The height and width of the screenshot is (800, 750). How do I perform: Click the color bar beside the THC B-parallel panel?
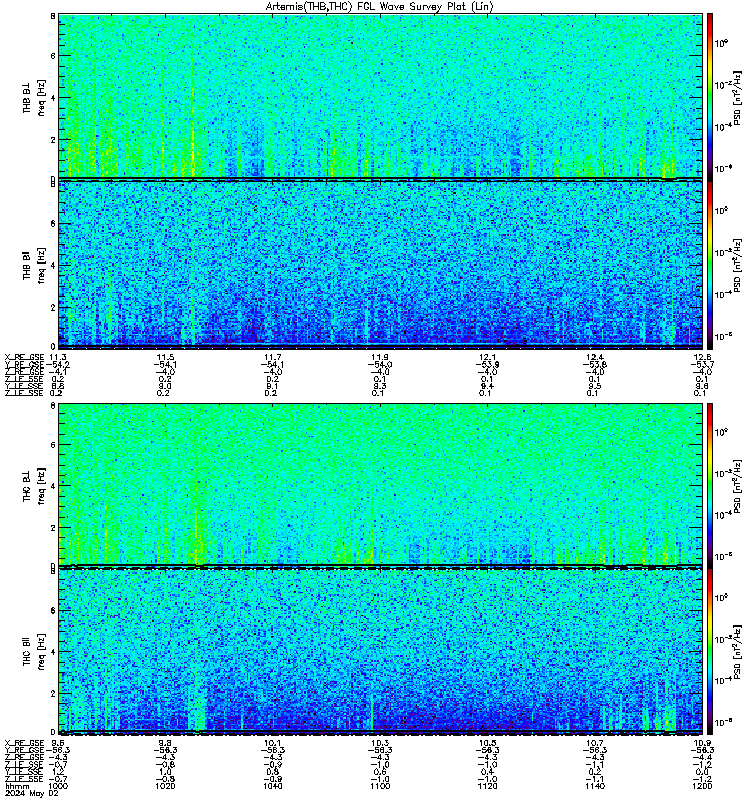pos(710,651)
